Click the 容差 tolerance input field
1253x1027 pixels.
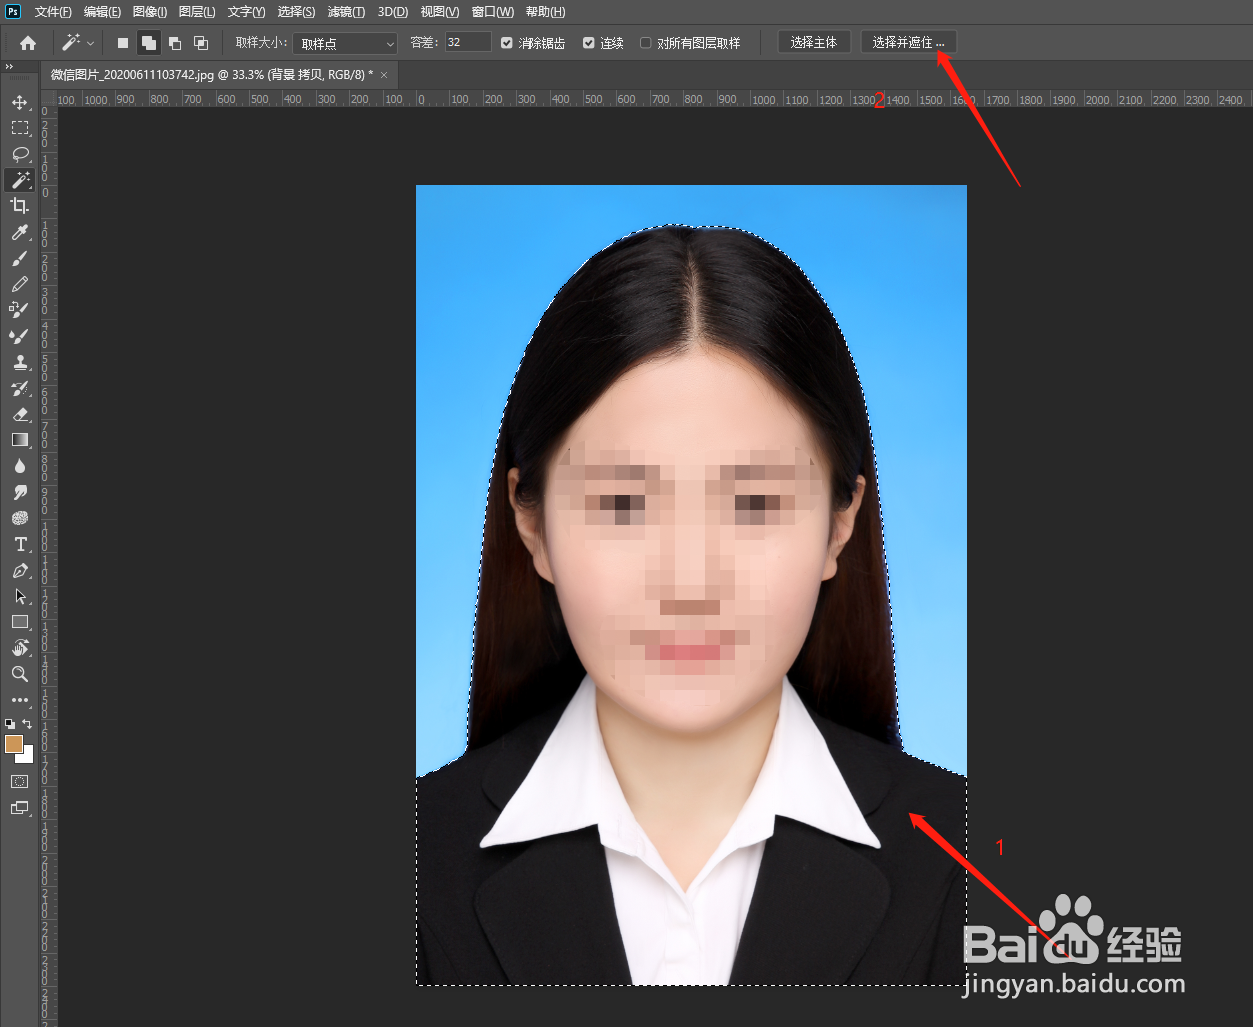(467, 42)
